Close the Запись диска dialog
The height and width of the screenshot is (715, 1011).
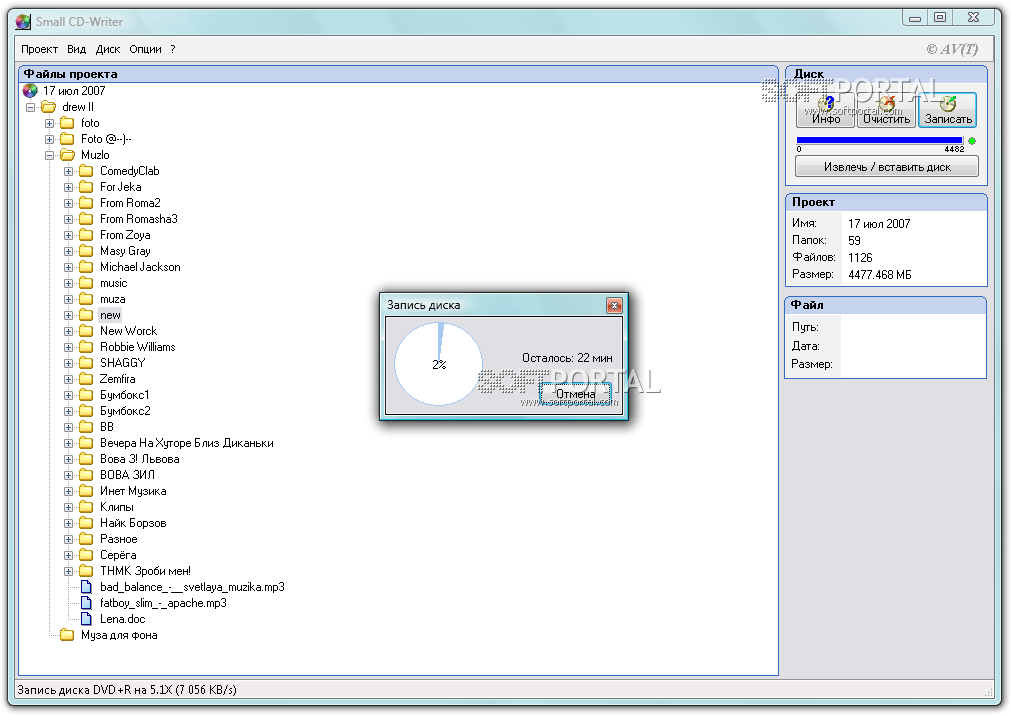[614, 305]
